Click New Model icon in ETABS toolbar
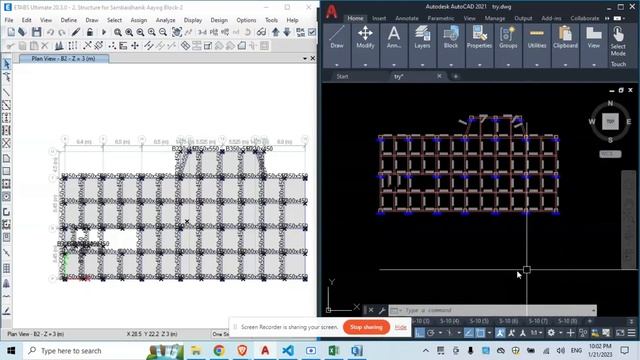This screenshot has width=640, height=360. [11, 32]
